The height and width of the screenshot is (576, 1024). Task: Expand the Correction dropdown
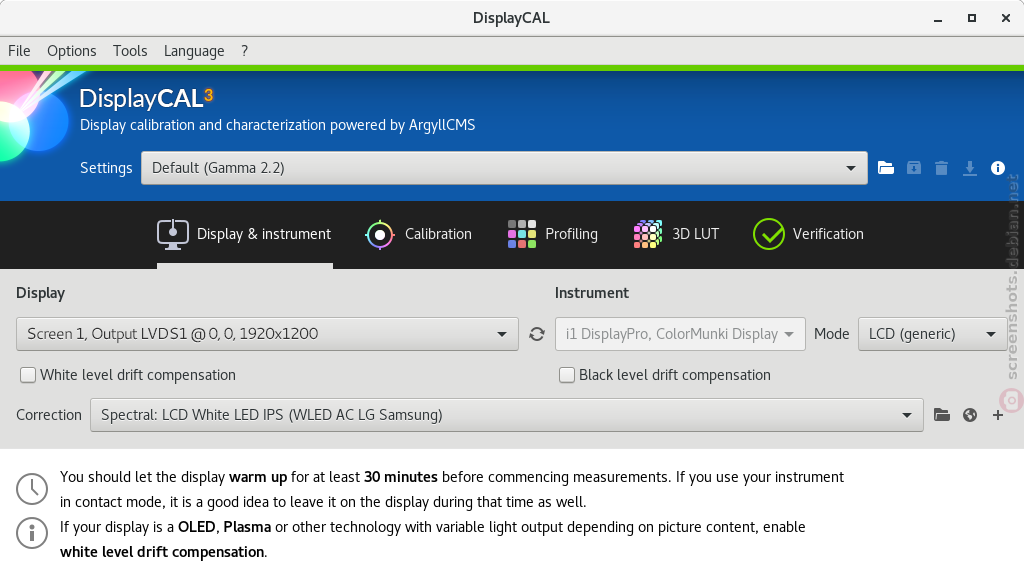point(507,415)
